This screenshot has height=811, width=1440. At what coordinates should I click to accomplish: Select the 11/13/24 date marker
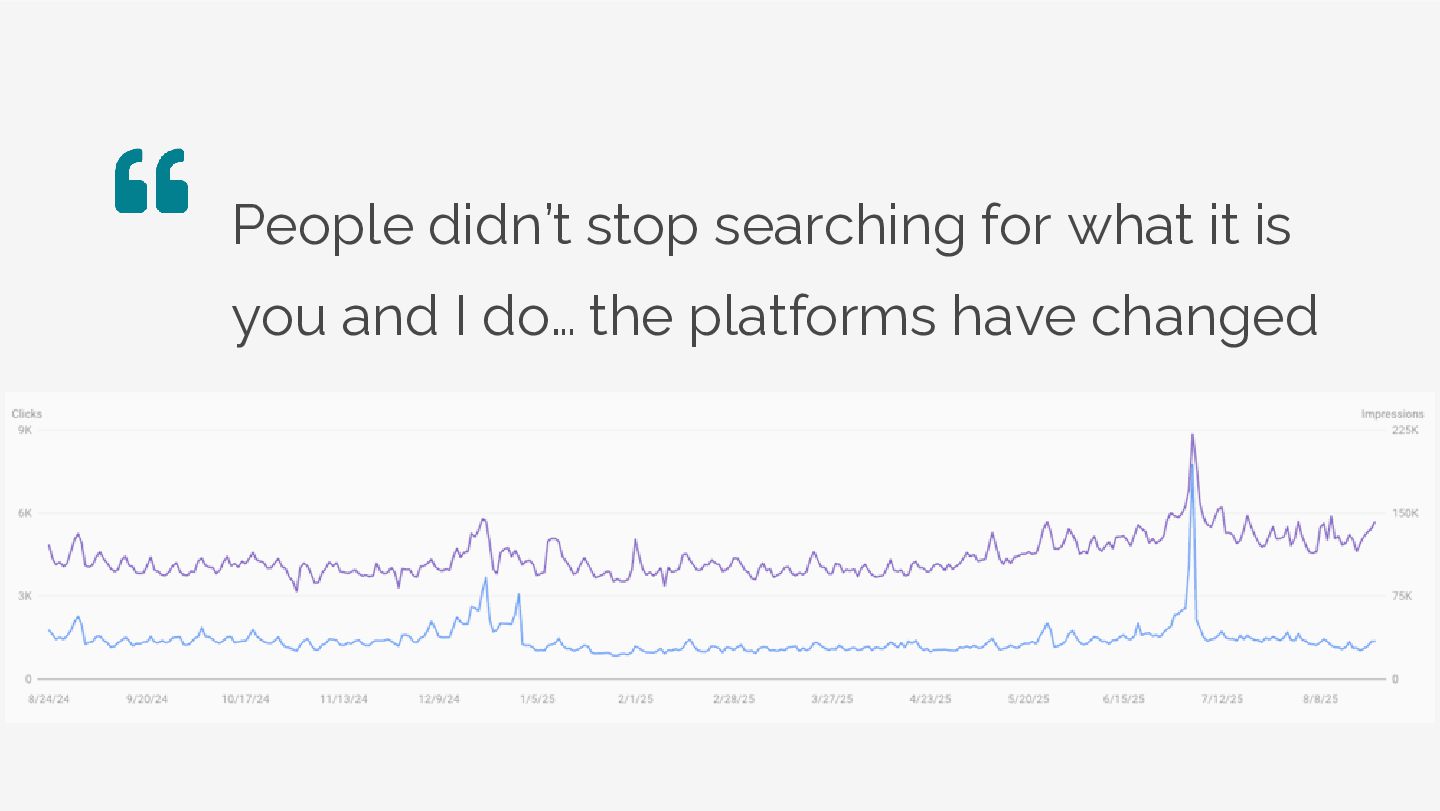tap(344, 699)
